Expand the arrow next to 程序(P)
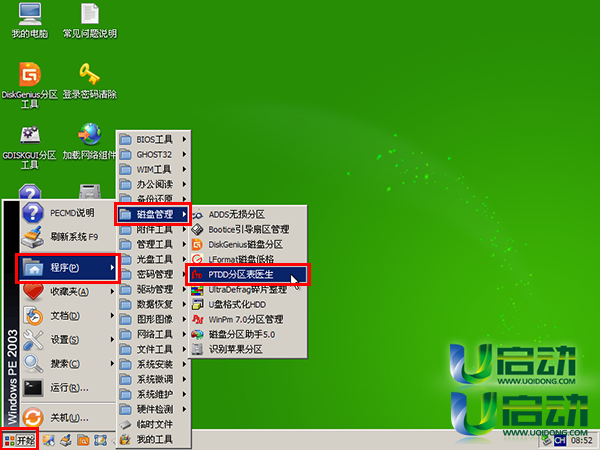 coord(112,267)
